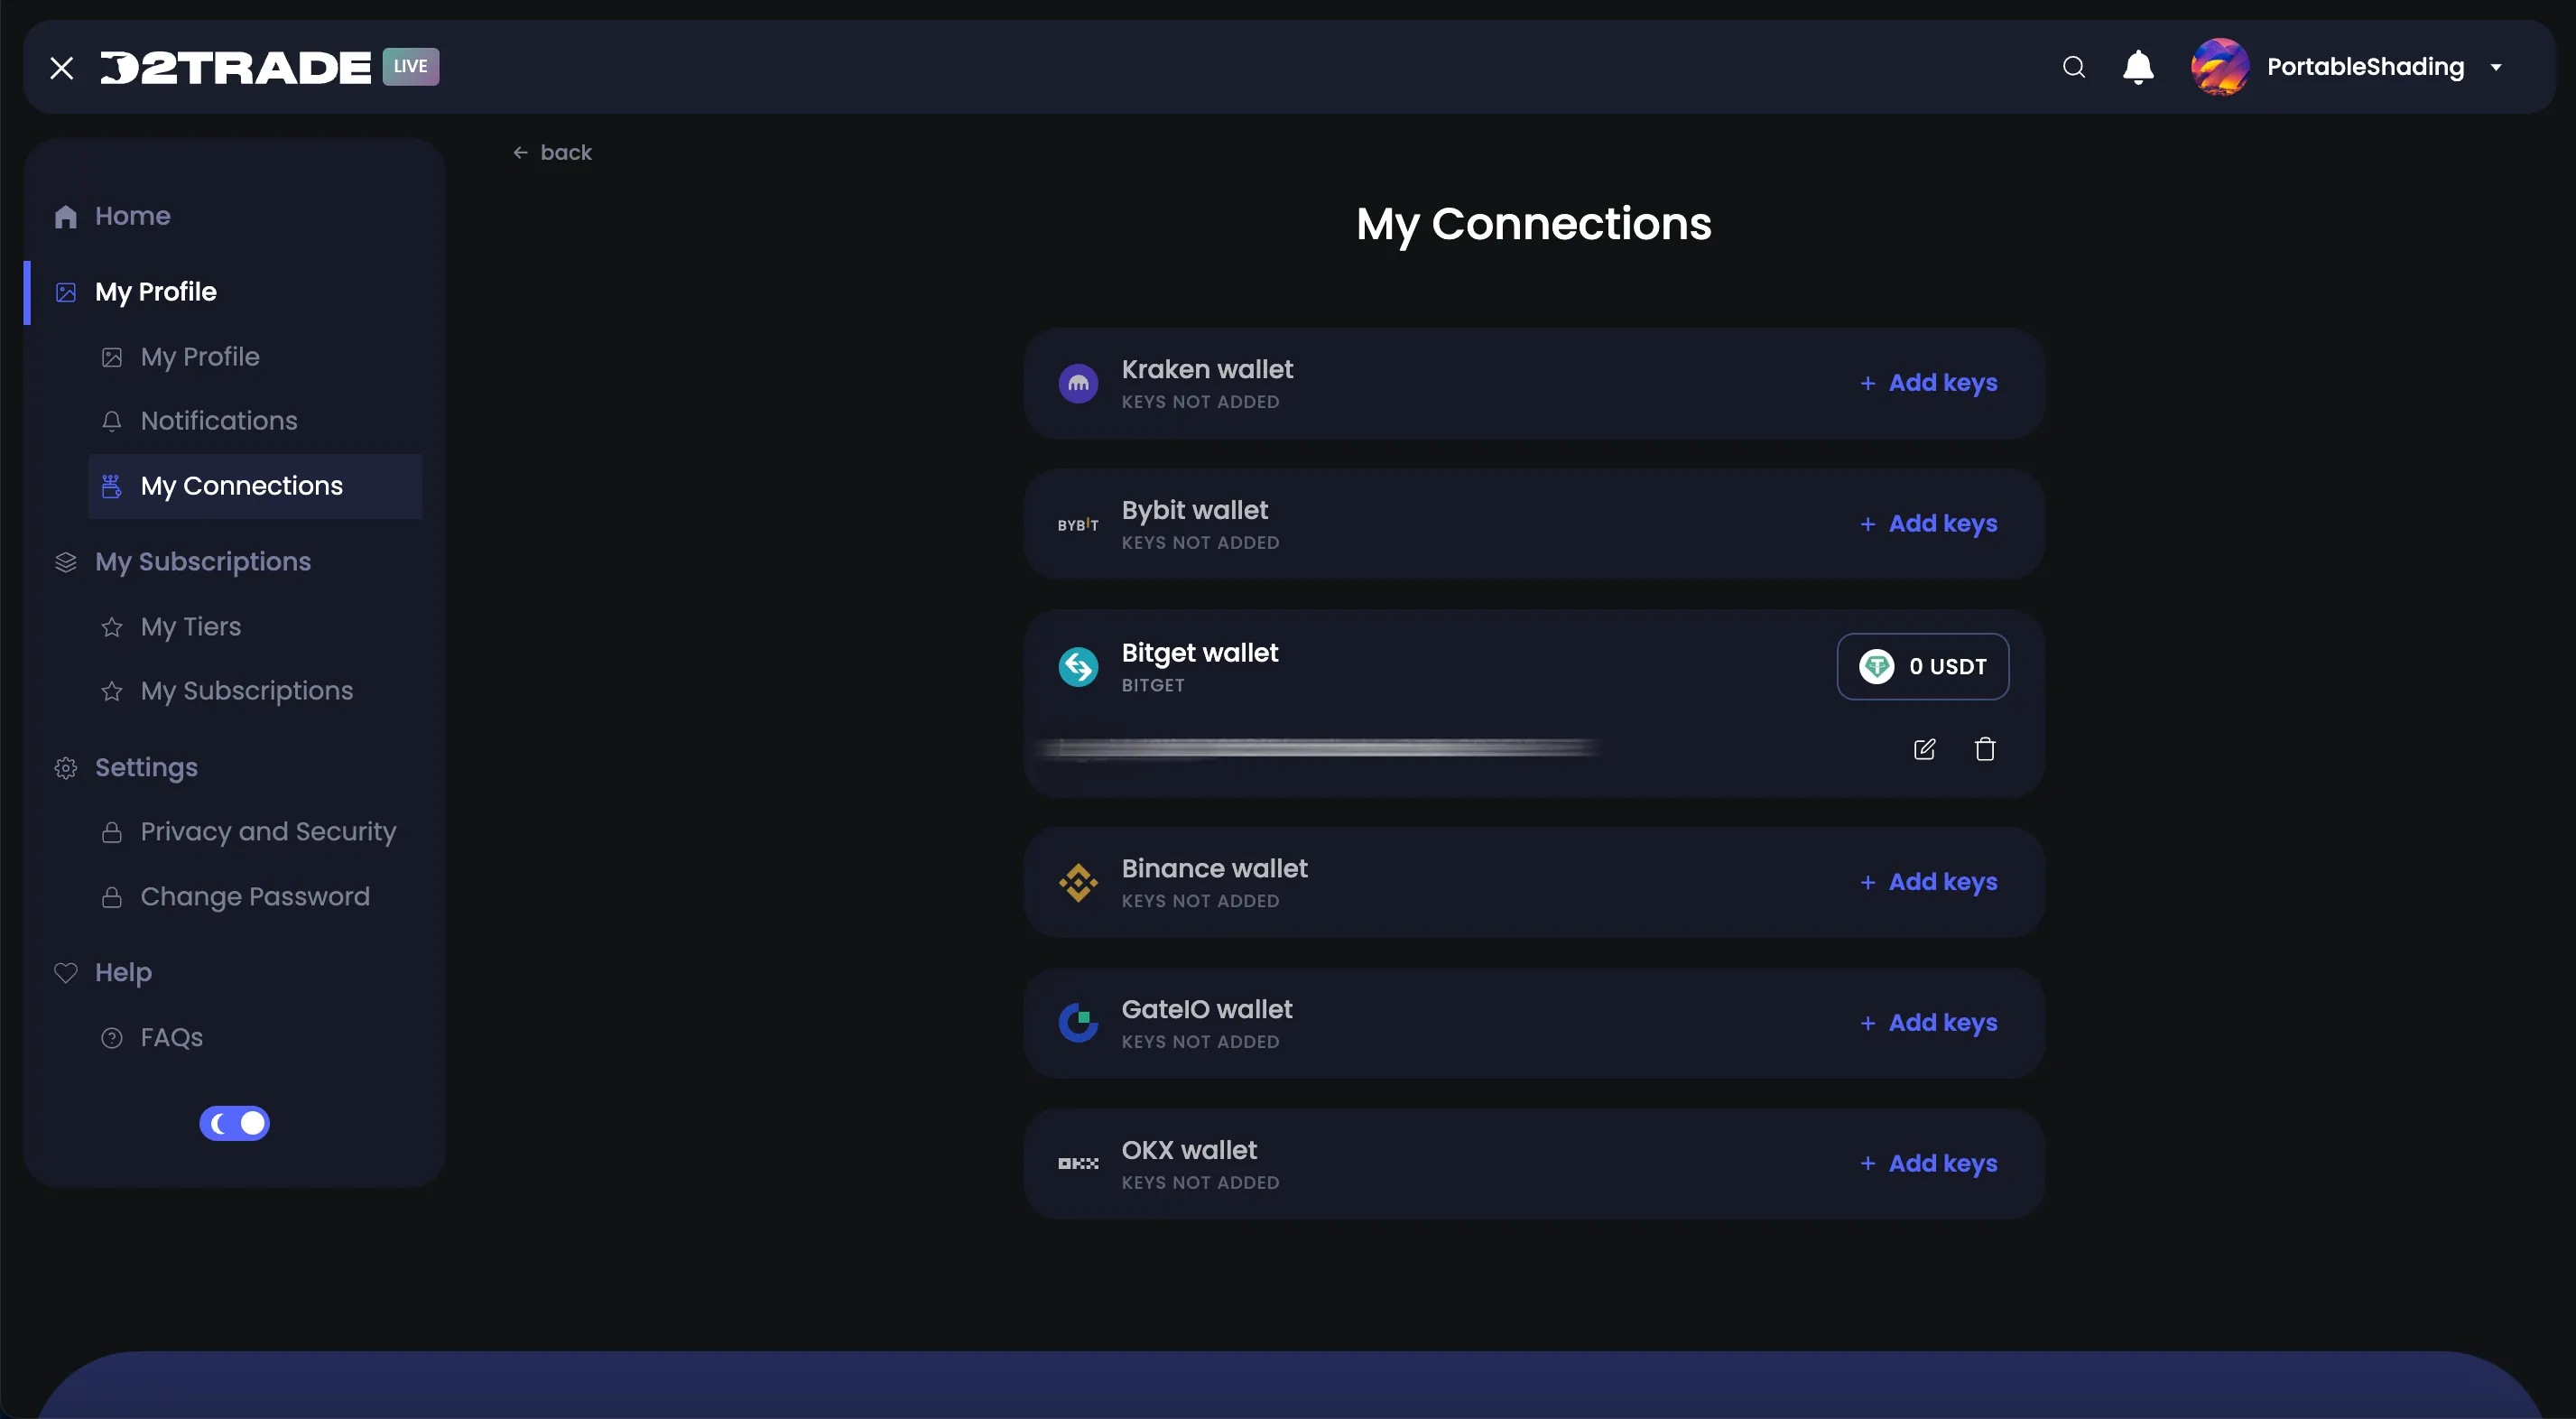Viewport: 2576px width, 1419px height.
Task: Edit the Bitget wallet keys
Action: tap(1924, 749)
